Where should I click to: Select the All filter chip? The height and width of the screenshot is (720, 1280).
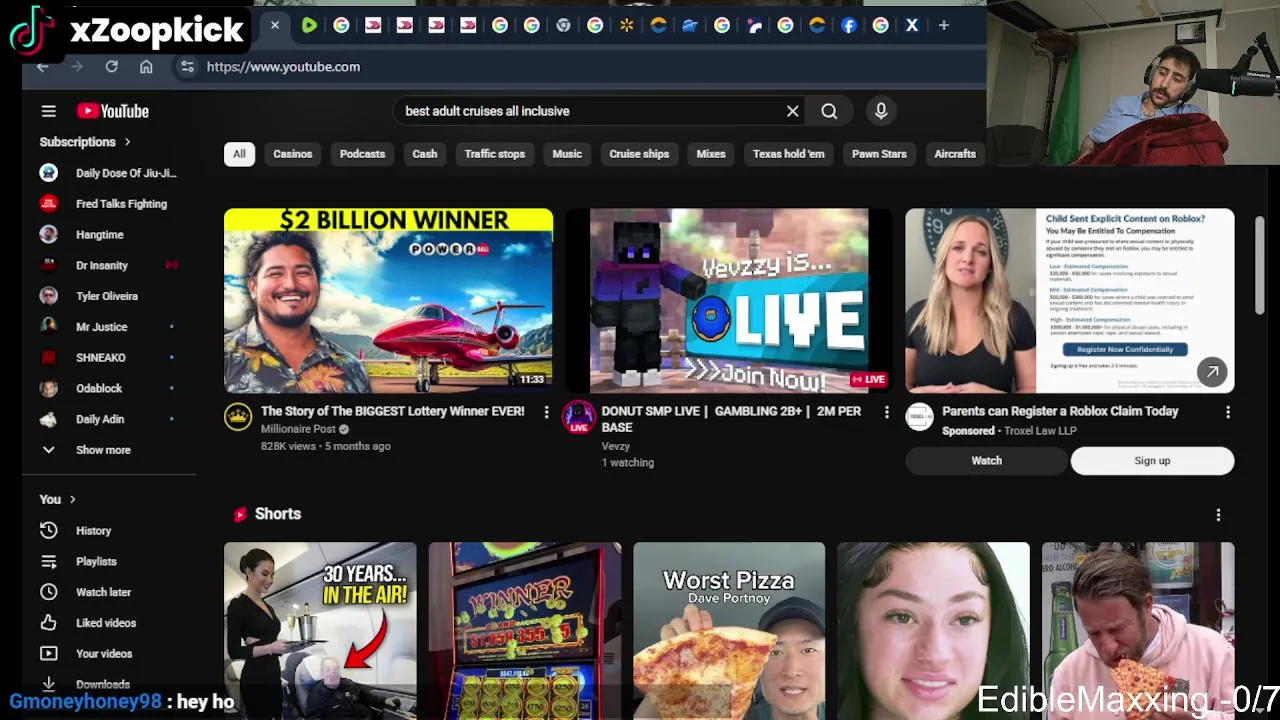239,154
